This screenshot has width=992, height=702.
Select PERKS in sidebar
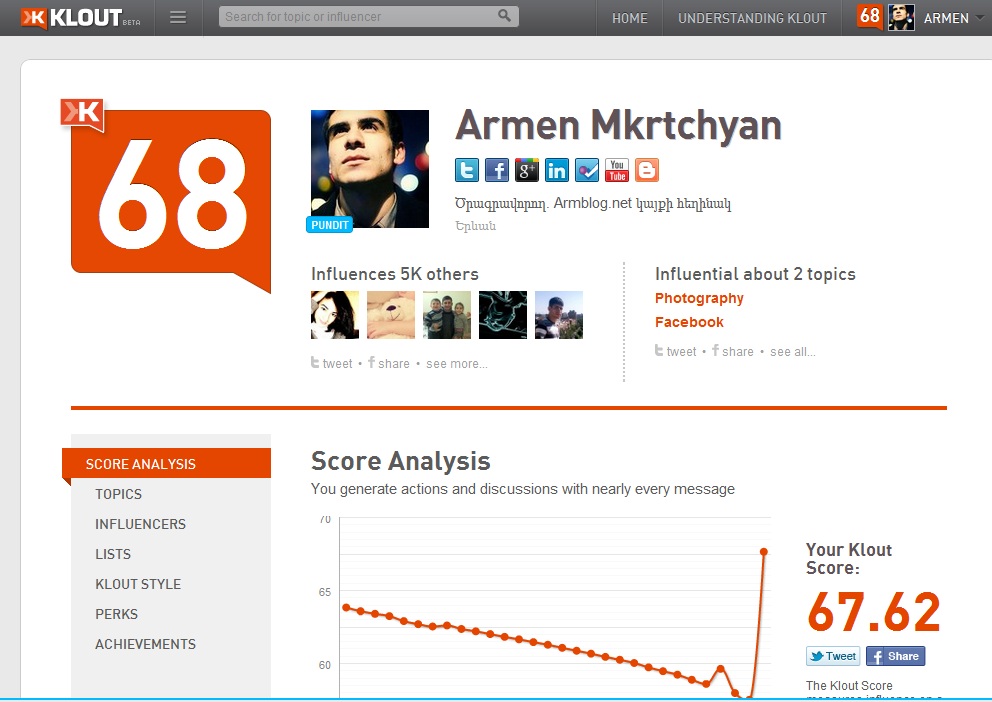pyautogui.click(x=116, y=614)
